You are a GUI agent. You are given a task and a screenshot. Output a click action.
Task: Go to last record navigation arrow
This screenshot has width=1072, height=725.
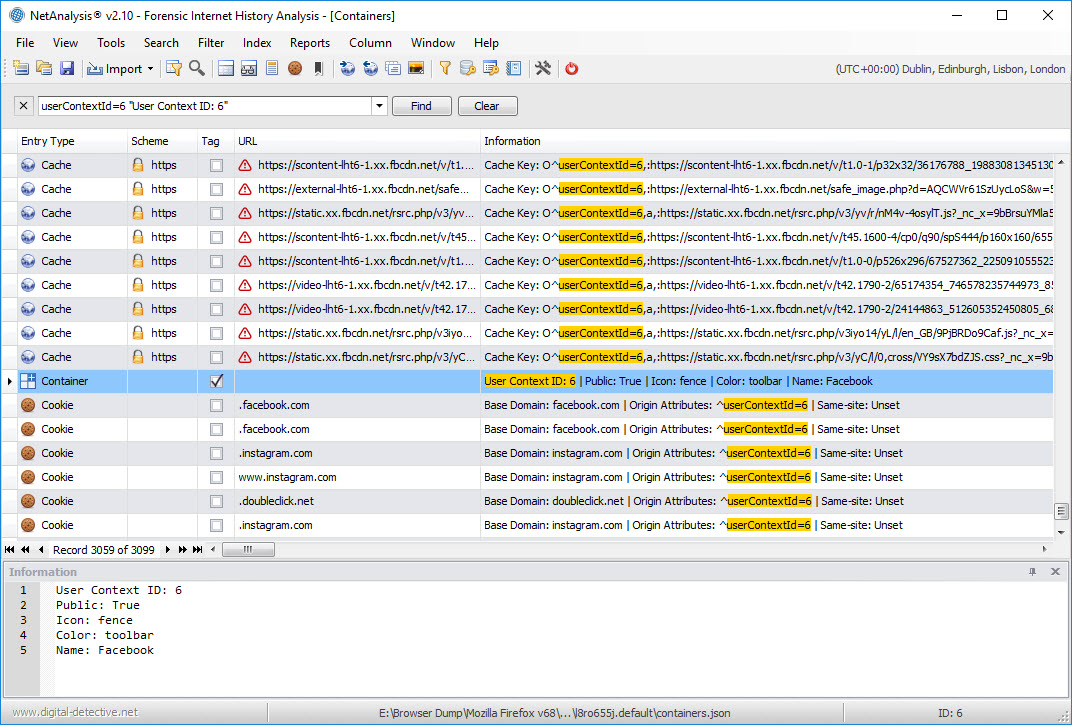tap(198, 549)
